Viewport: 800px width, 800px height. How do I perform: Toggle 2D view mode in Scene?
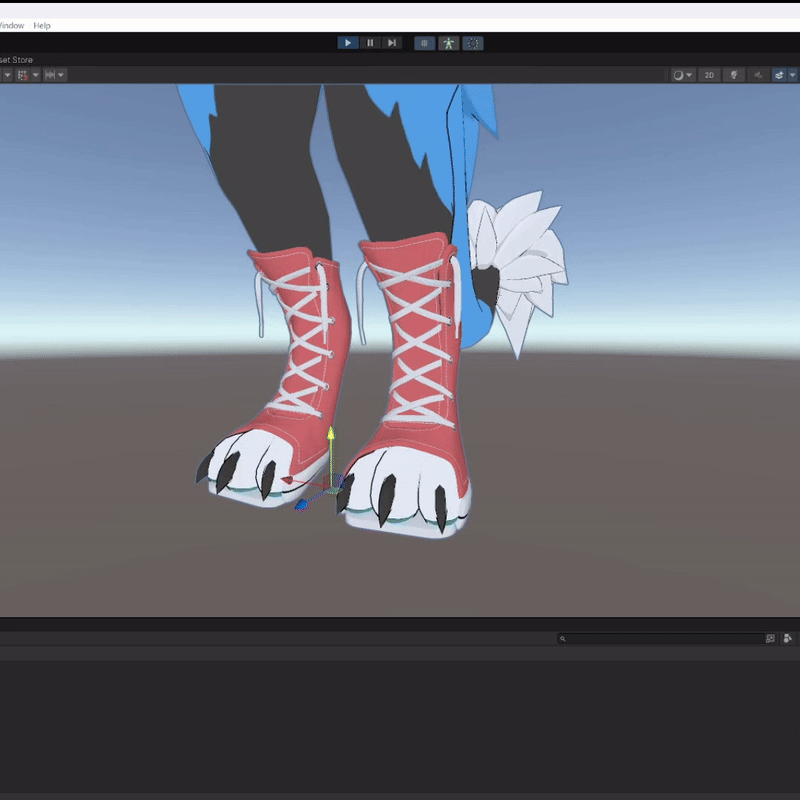(x=709, y=75)
